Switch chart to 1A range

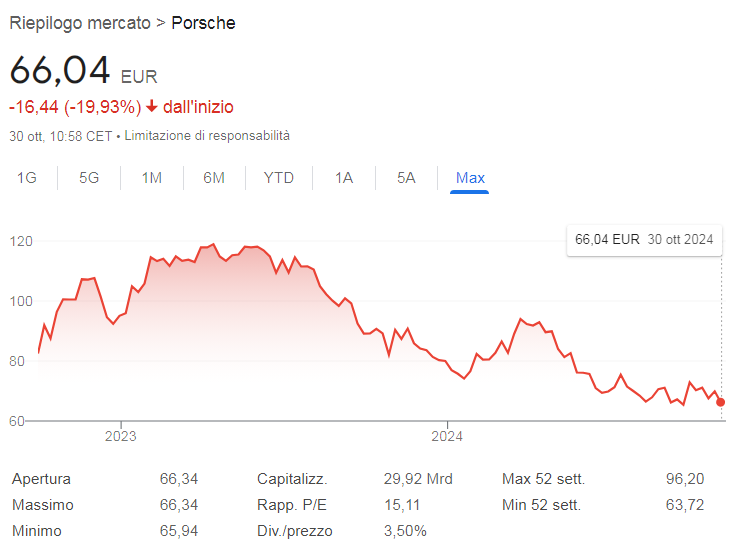coord(344,178)
